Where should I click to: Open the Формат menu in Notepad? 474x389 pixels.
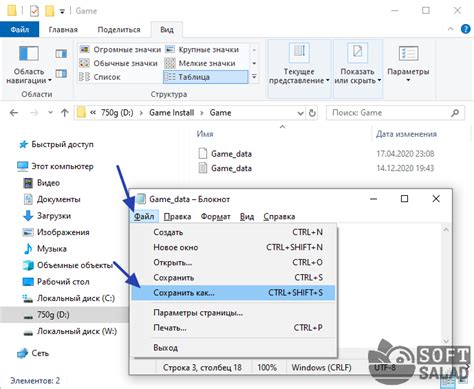coord(215,217)
